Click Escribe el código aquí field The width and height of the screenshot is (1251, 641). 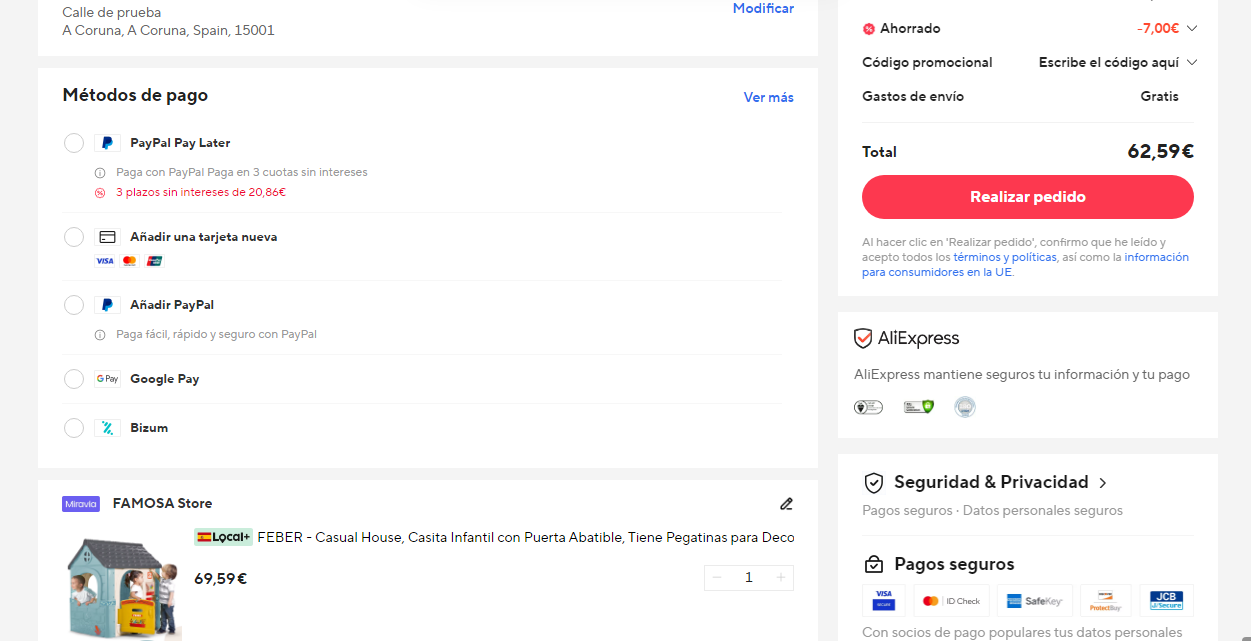(1109, 63)
